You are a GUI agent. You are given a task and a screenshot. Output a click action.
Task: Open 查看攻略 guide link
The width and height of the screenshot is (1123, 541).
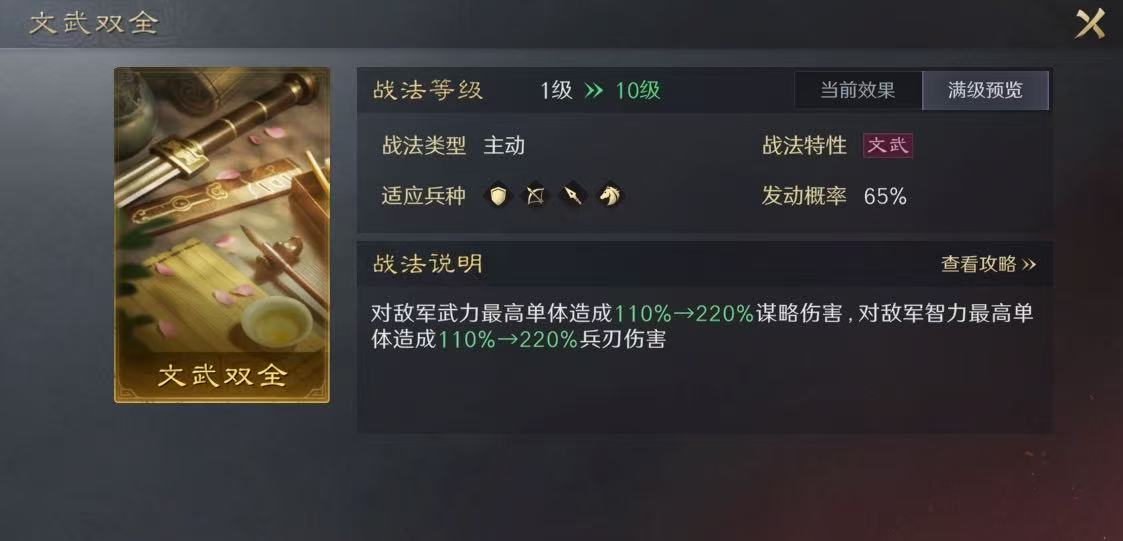click(x=988, y=264)
